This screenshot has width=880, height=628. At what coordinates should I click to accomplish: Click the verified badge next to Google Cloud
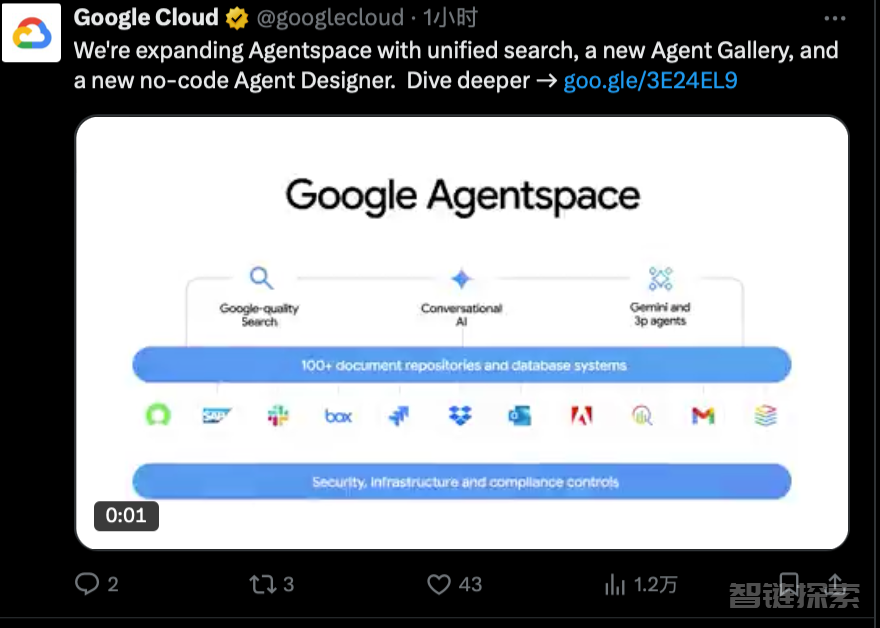[237, 19]
